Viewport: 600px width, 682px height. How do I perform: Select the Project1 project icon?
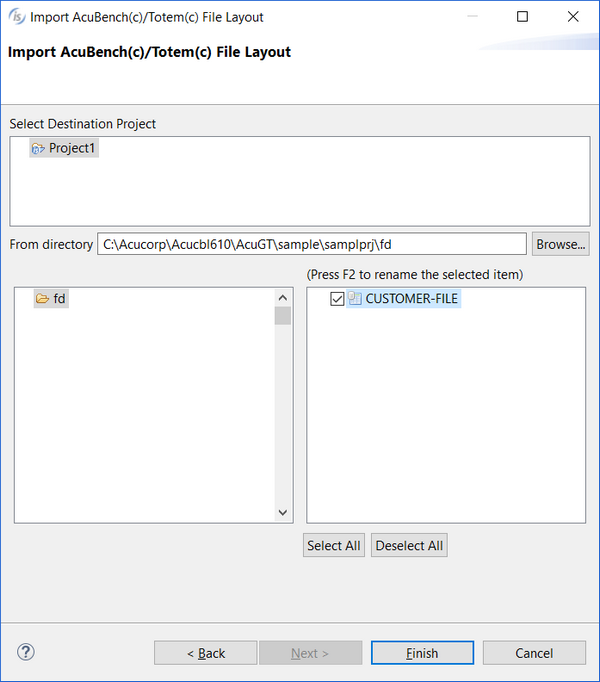pos(38,149)
